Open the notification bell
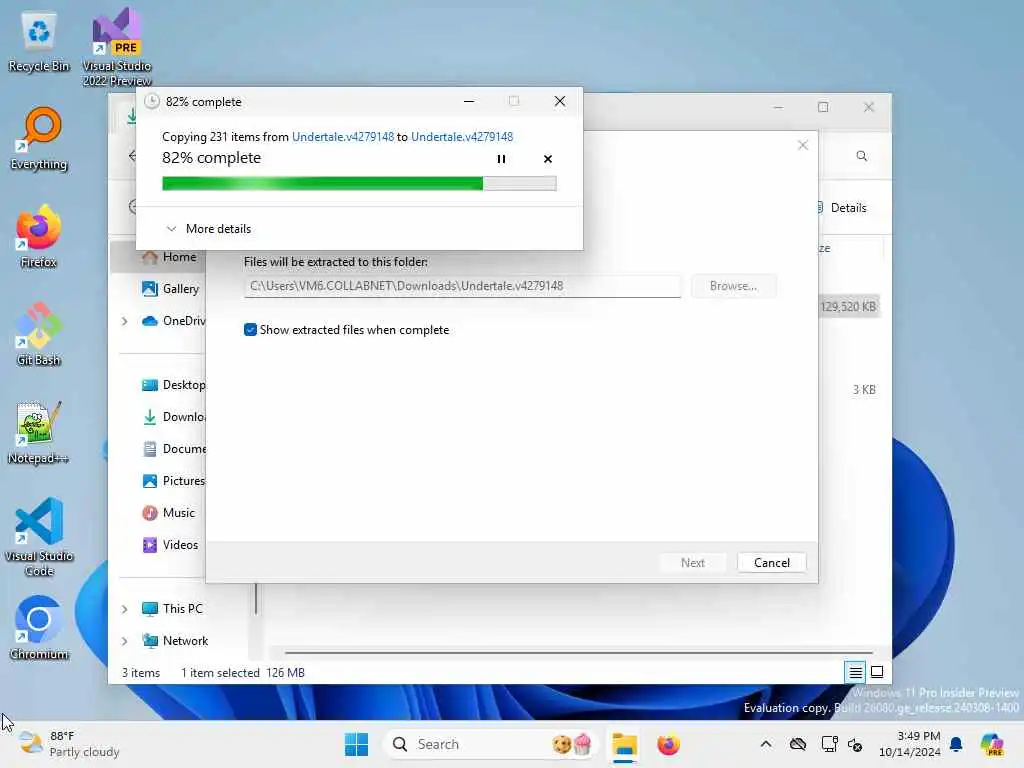Viewport: 1024px width, 768px height. click(x=956, y=744)
